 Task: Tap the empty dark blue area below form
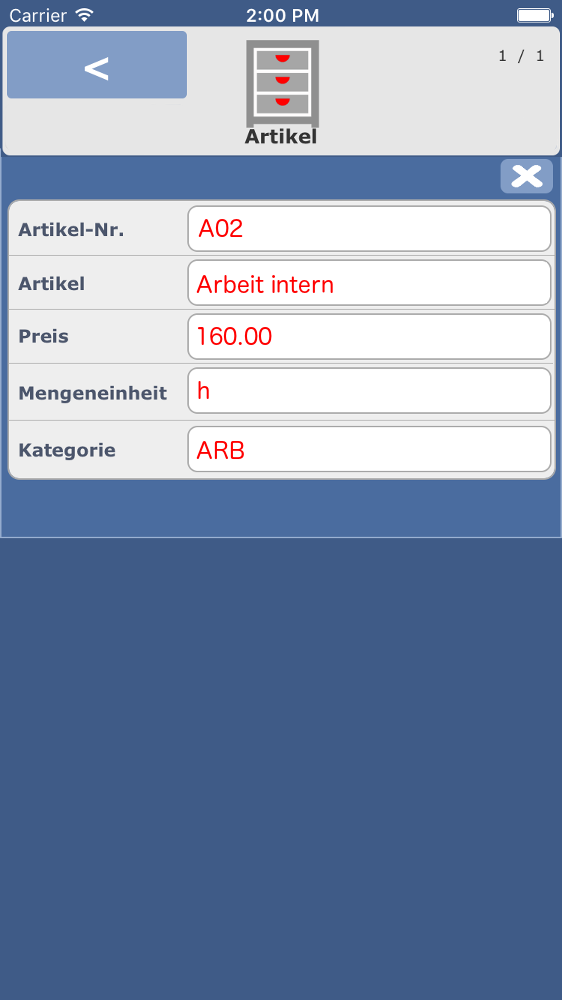pos(281,765)
